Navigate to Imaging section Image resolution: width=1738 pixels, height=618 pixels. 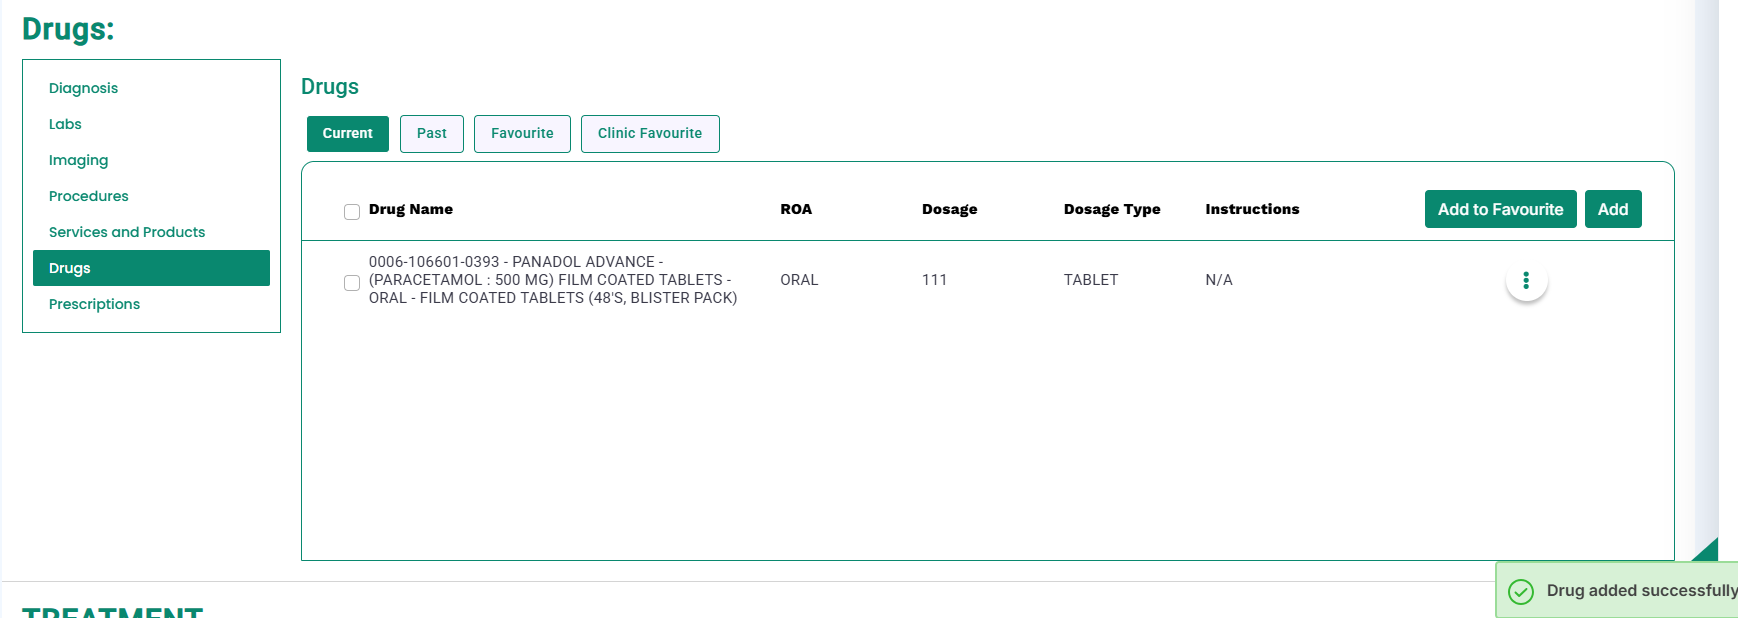[x=78, y=160]
